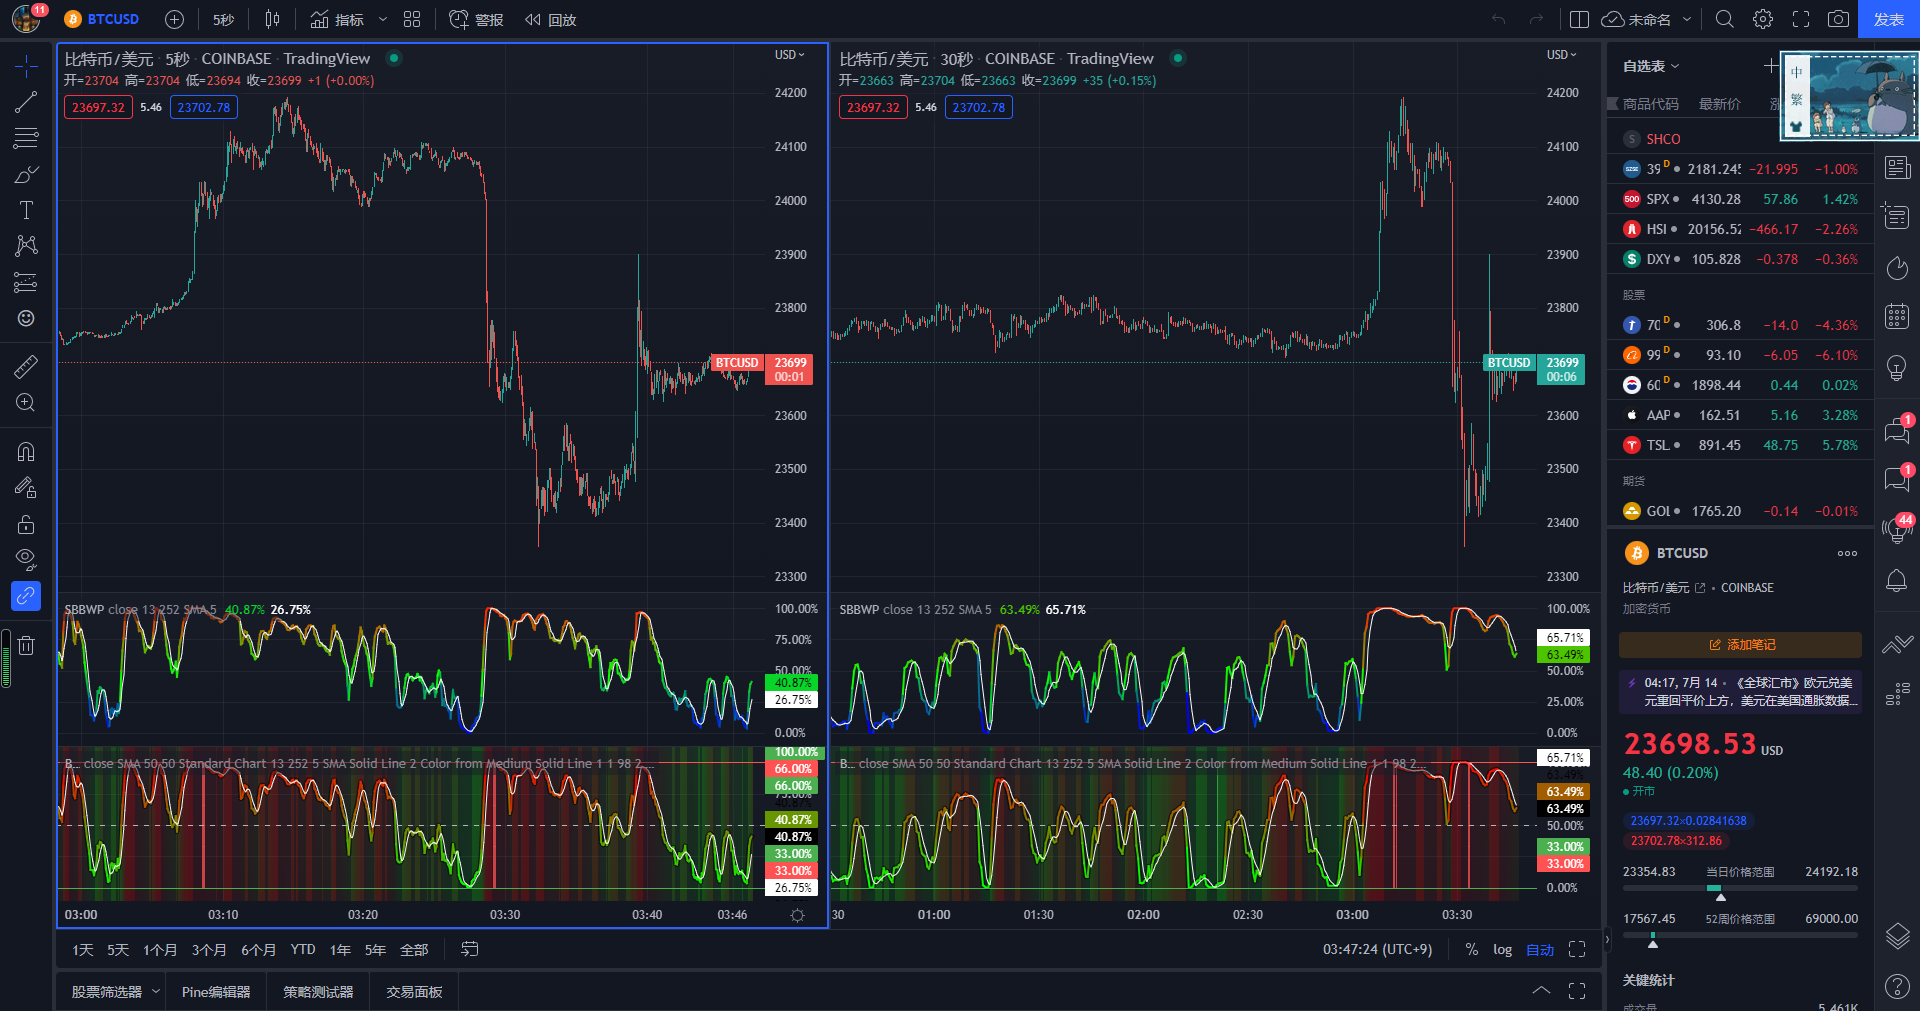Open the layout selection icon
This screenshot has height=1011, width=1920.
(1580, 19)
